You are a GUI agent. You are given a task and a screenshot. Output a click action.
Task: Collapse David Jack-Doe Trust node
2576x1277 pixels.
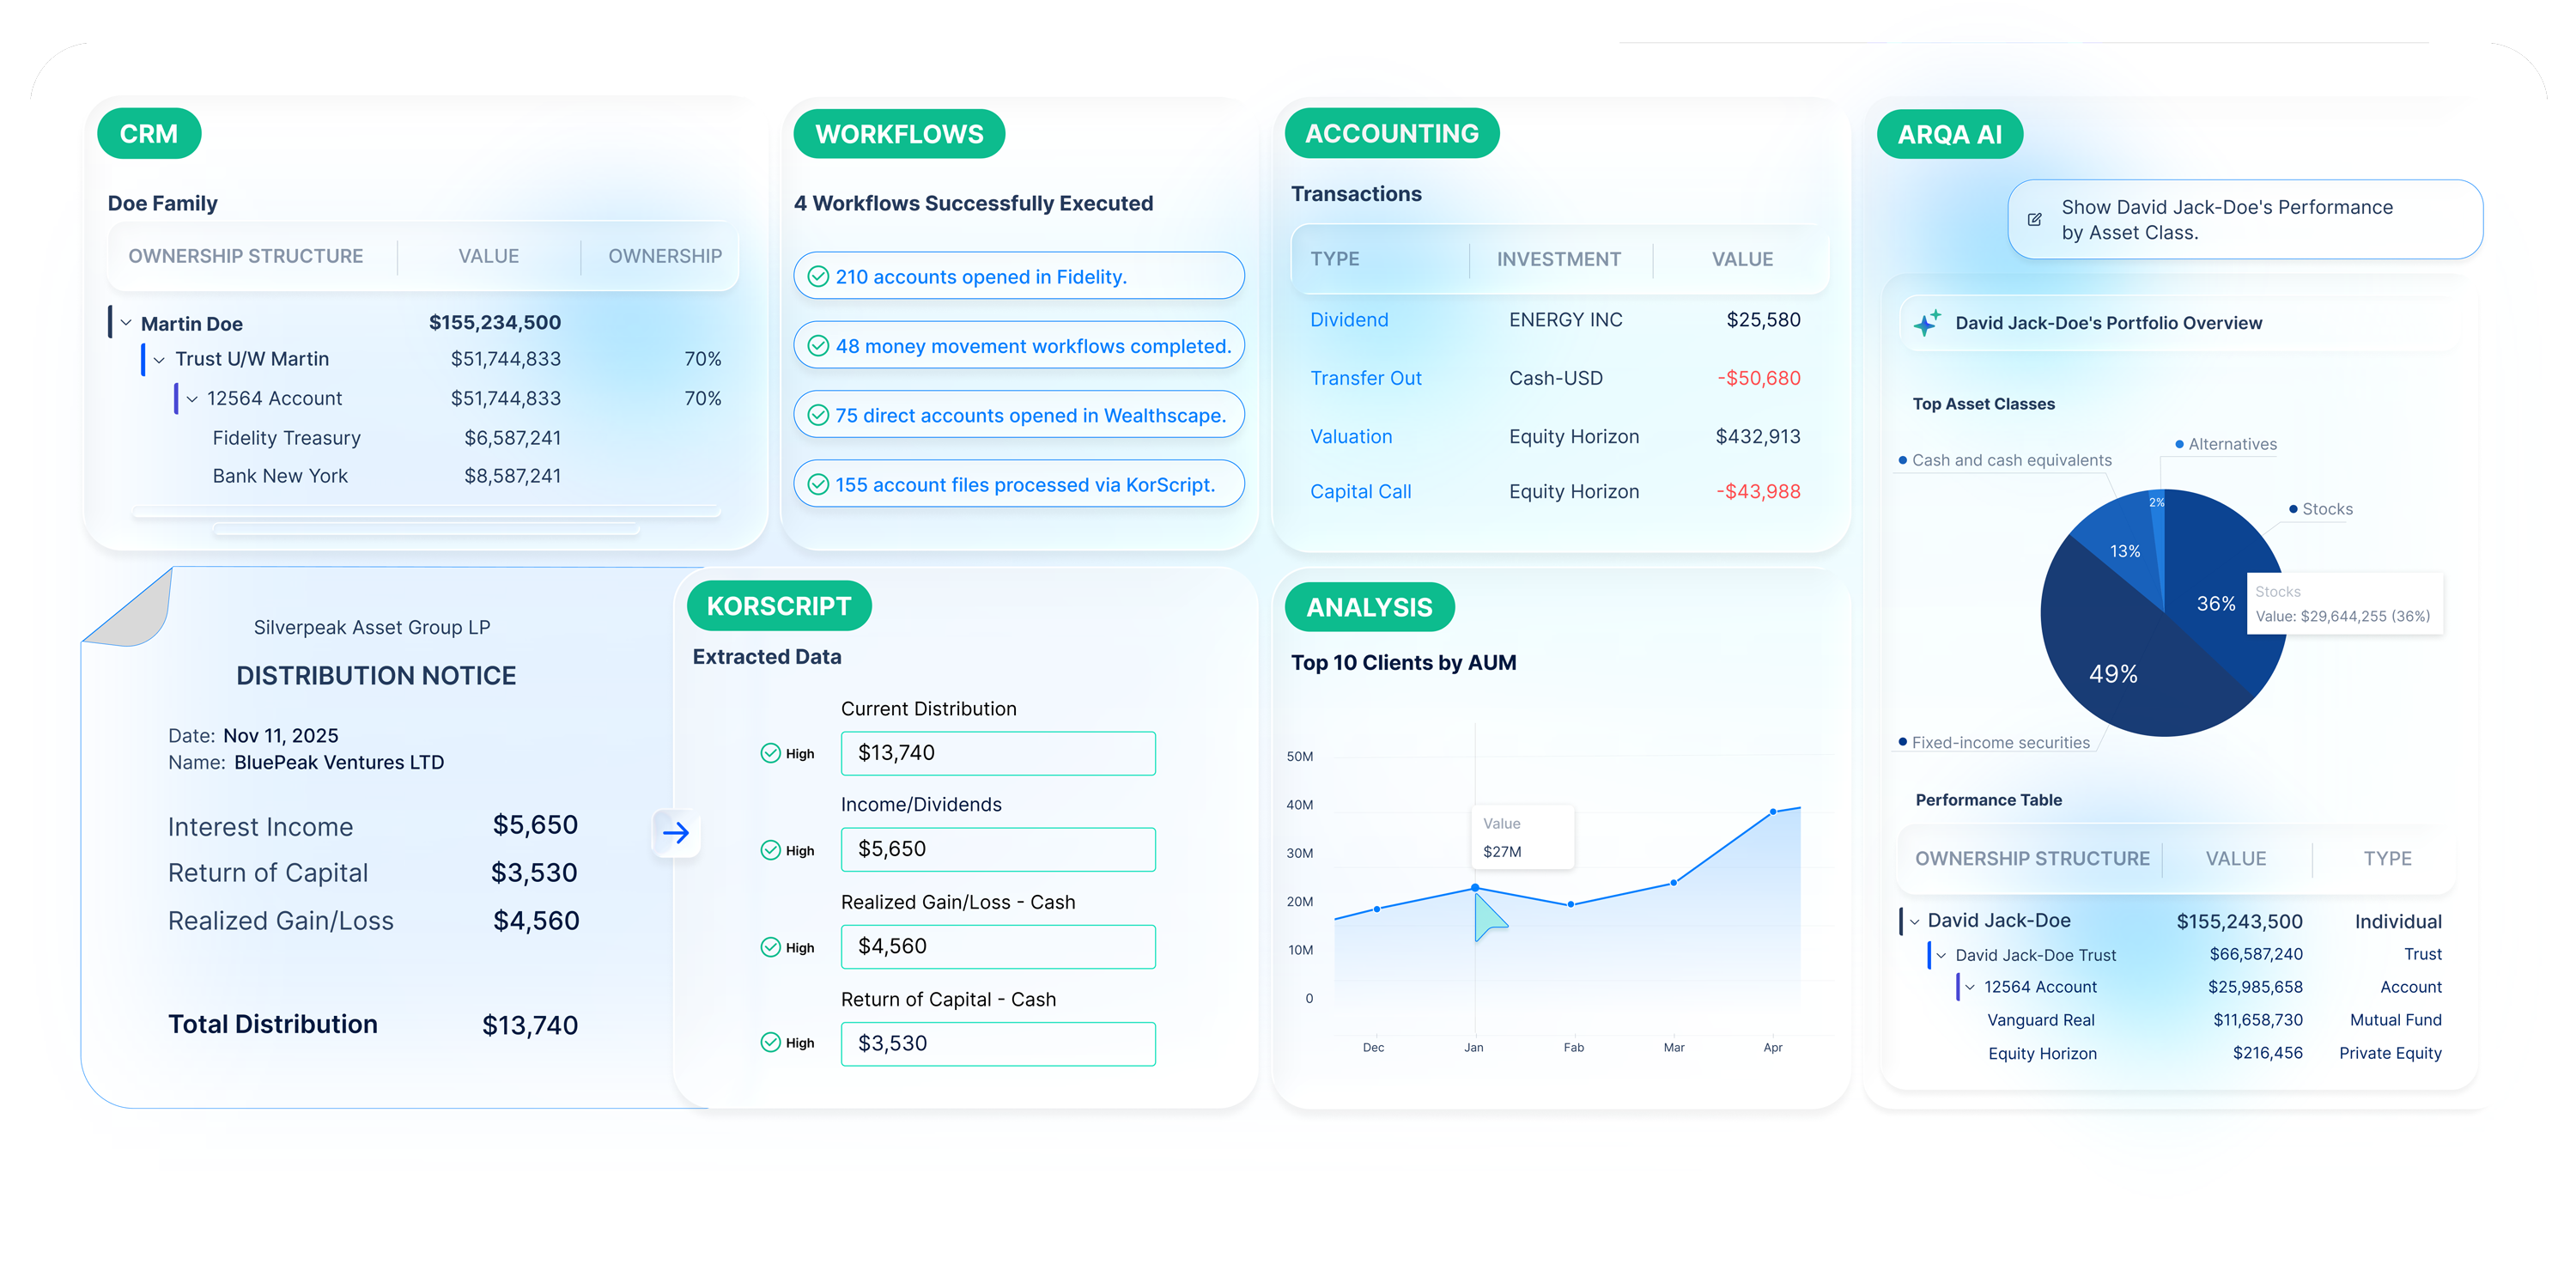coord(1941,956)
